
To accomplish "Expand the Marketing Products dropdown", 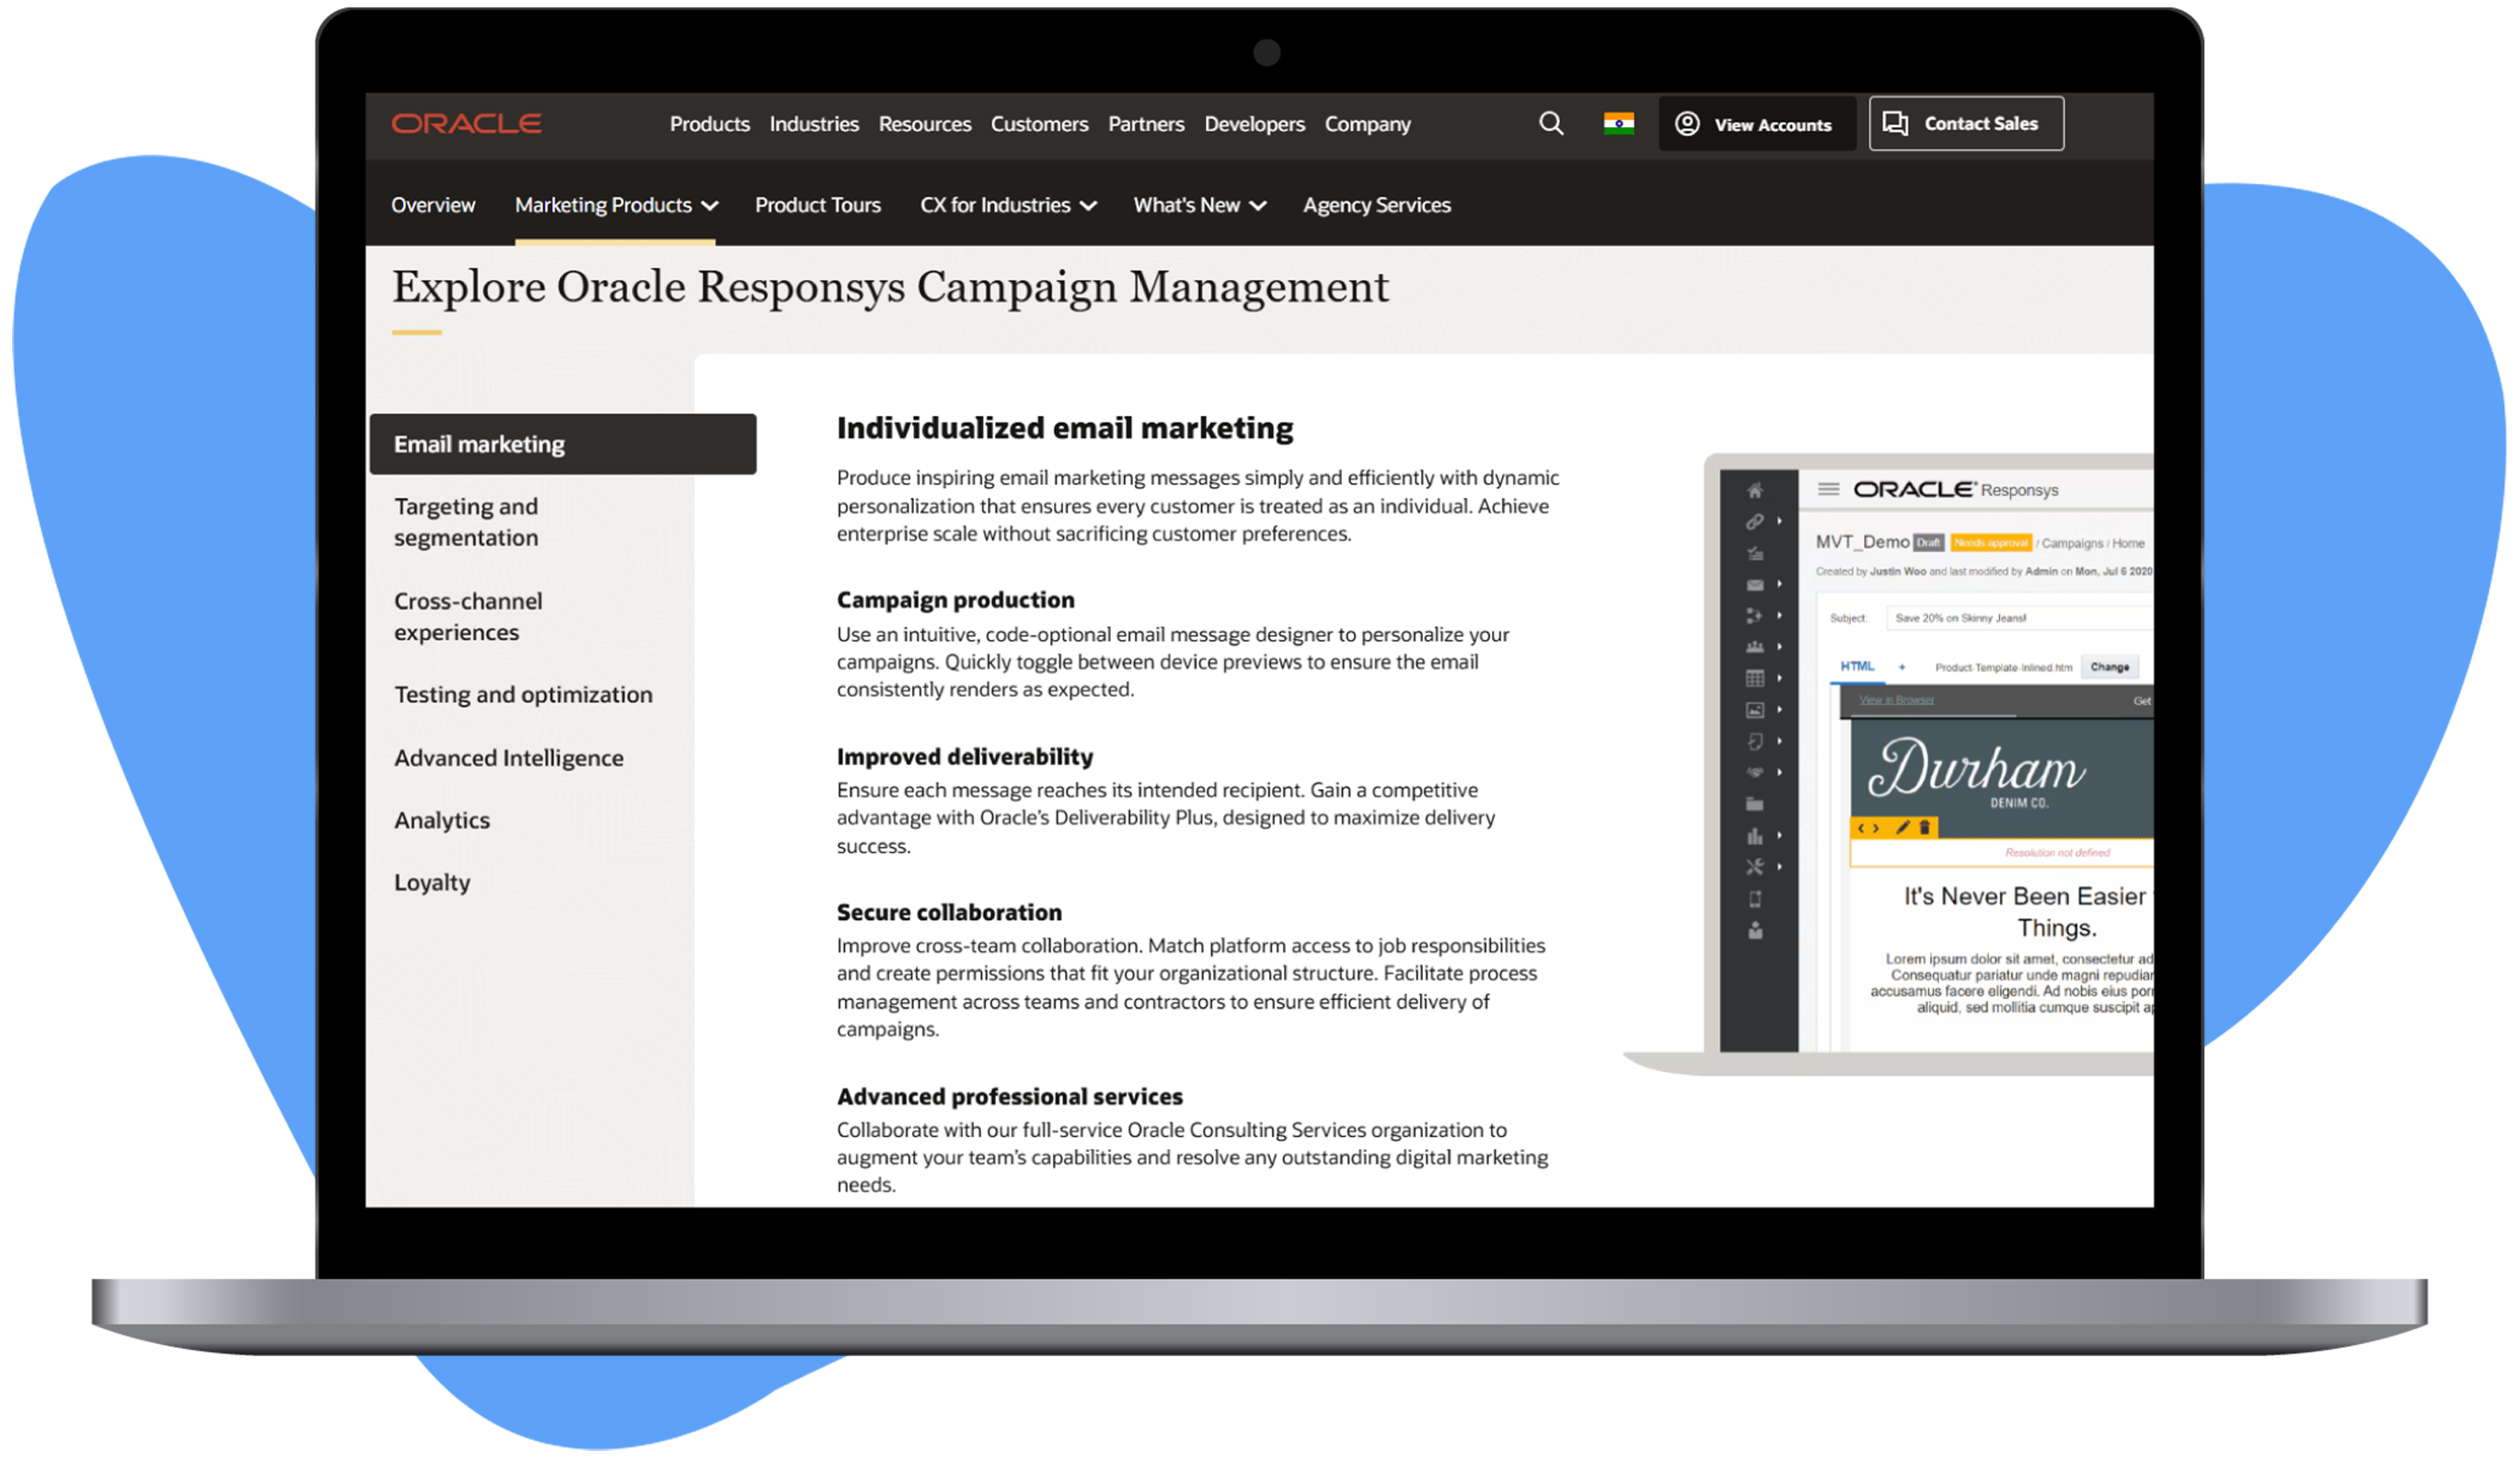I will (x=616, y=205).
